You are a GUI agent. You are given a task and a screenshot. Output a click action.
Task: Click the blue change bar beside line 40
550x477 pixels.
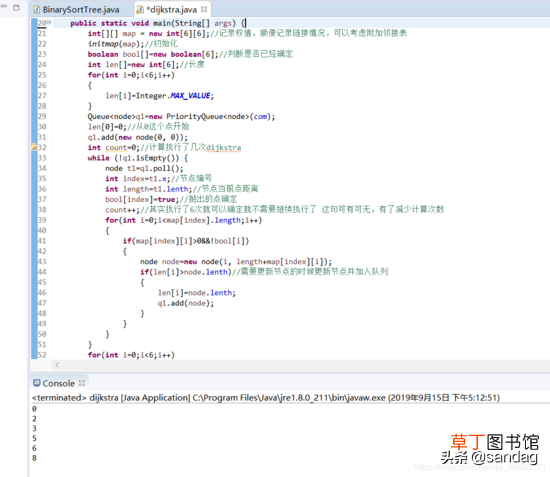(x=34, y=230)
